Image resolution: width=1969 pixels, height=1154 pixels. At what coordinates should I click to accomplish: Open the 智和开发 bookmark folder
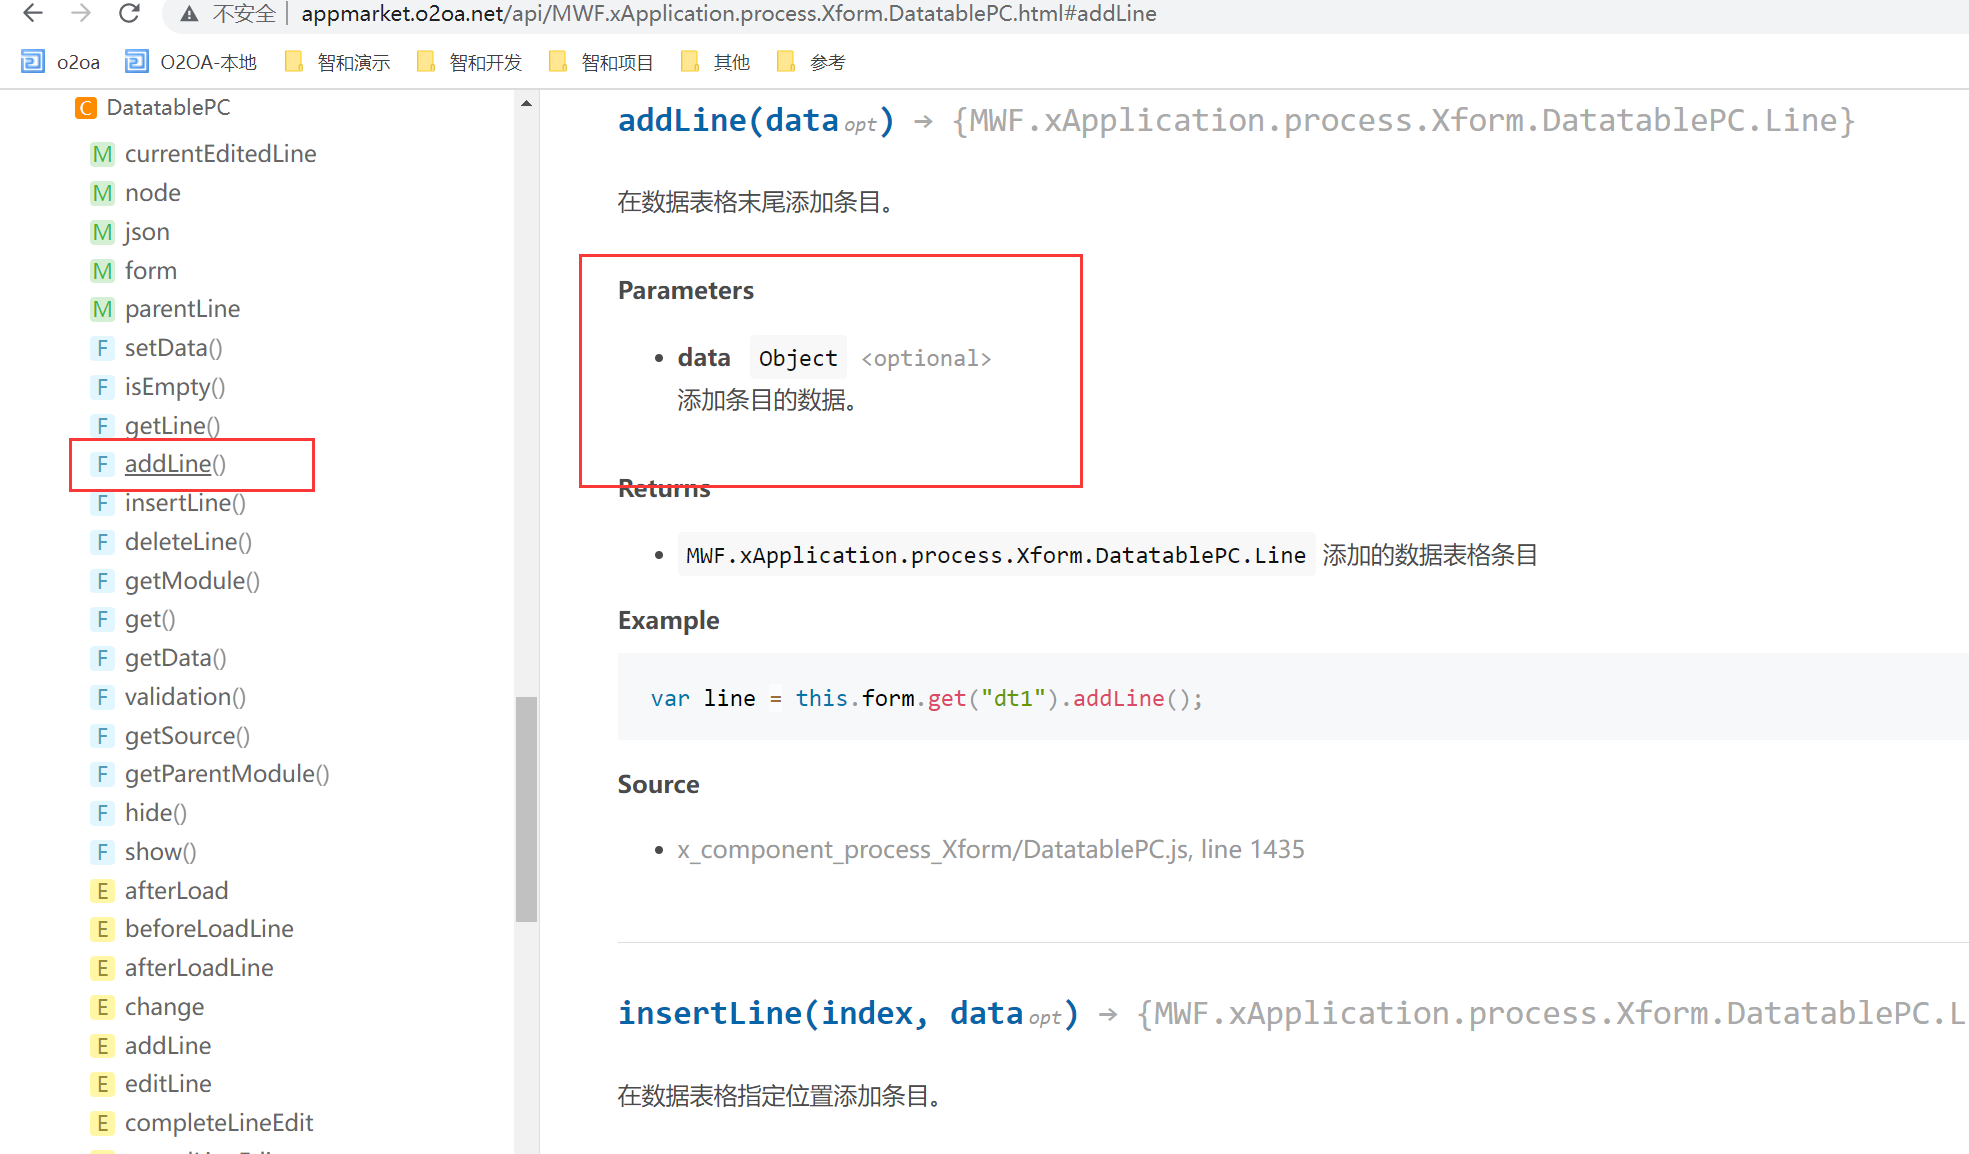[470, 62]
